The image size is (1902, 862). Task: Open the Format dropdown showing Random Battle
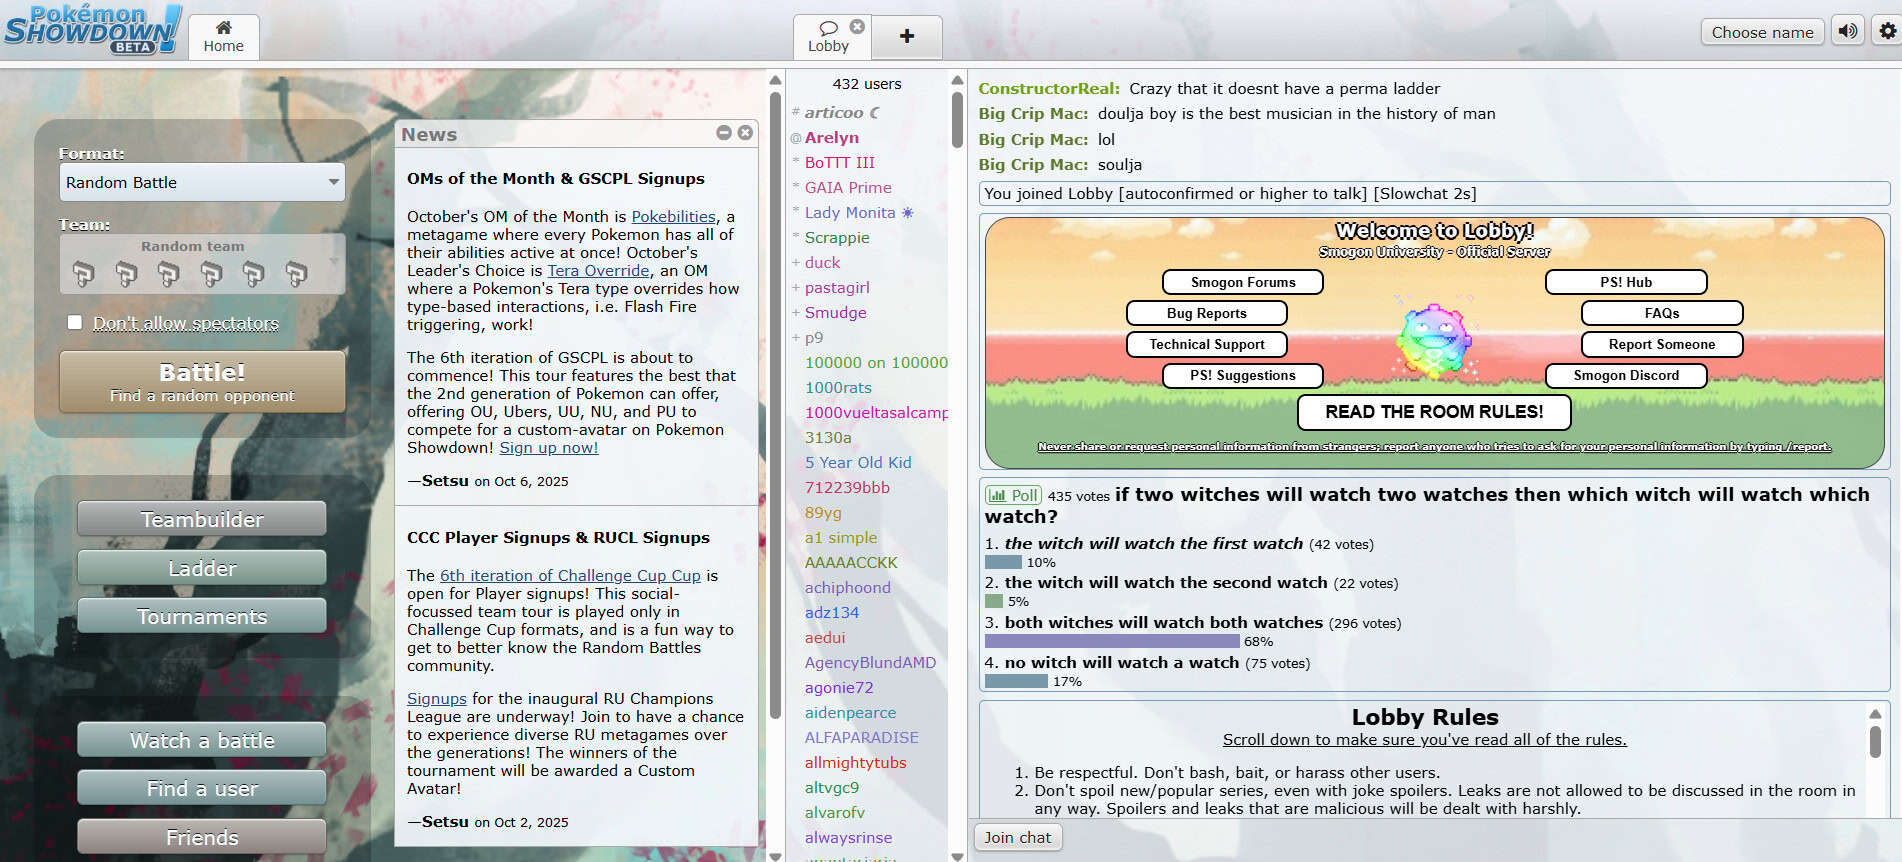coord(202,182)
